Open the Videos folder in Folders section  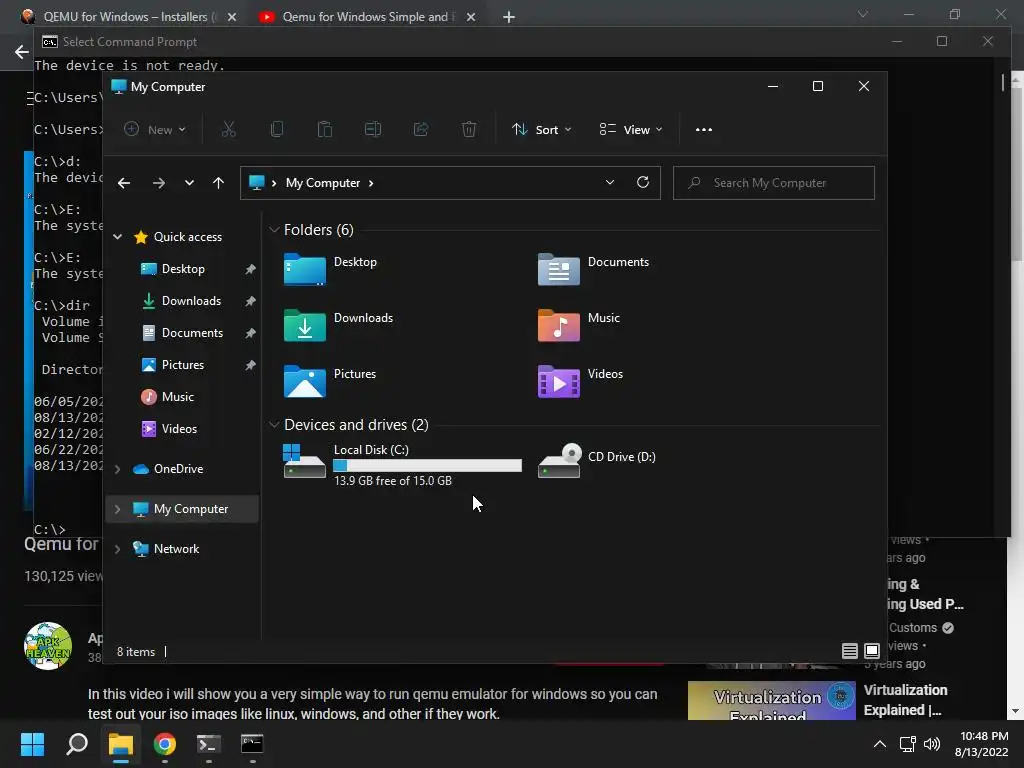(x=558, y=381)
